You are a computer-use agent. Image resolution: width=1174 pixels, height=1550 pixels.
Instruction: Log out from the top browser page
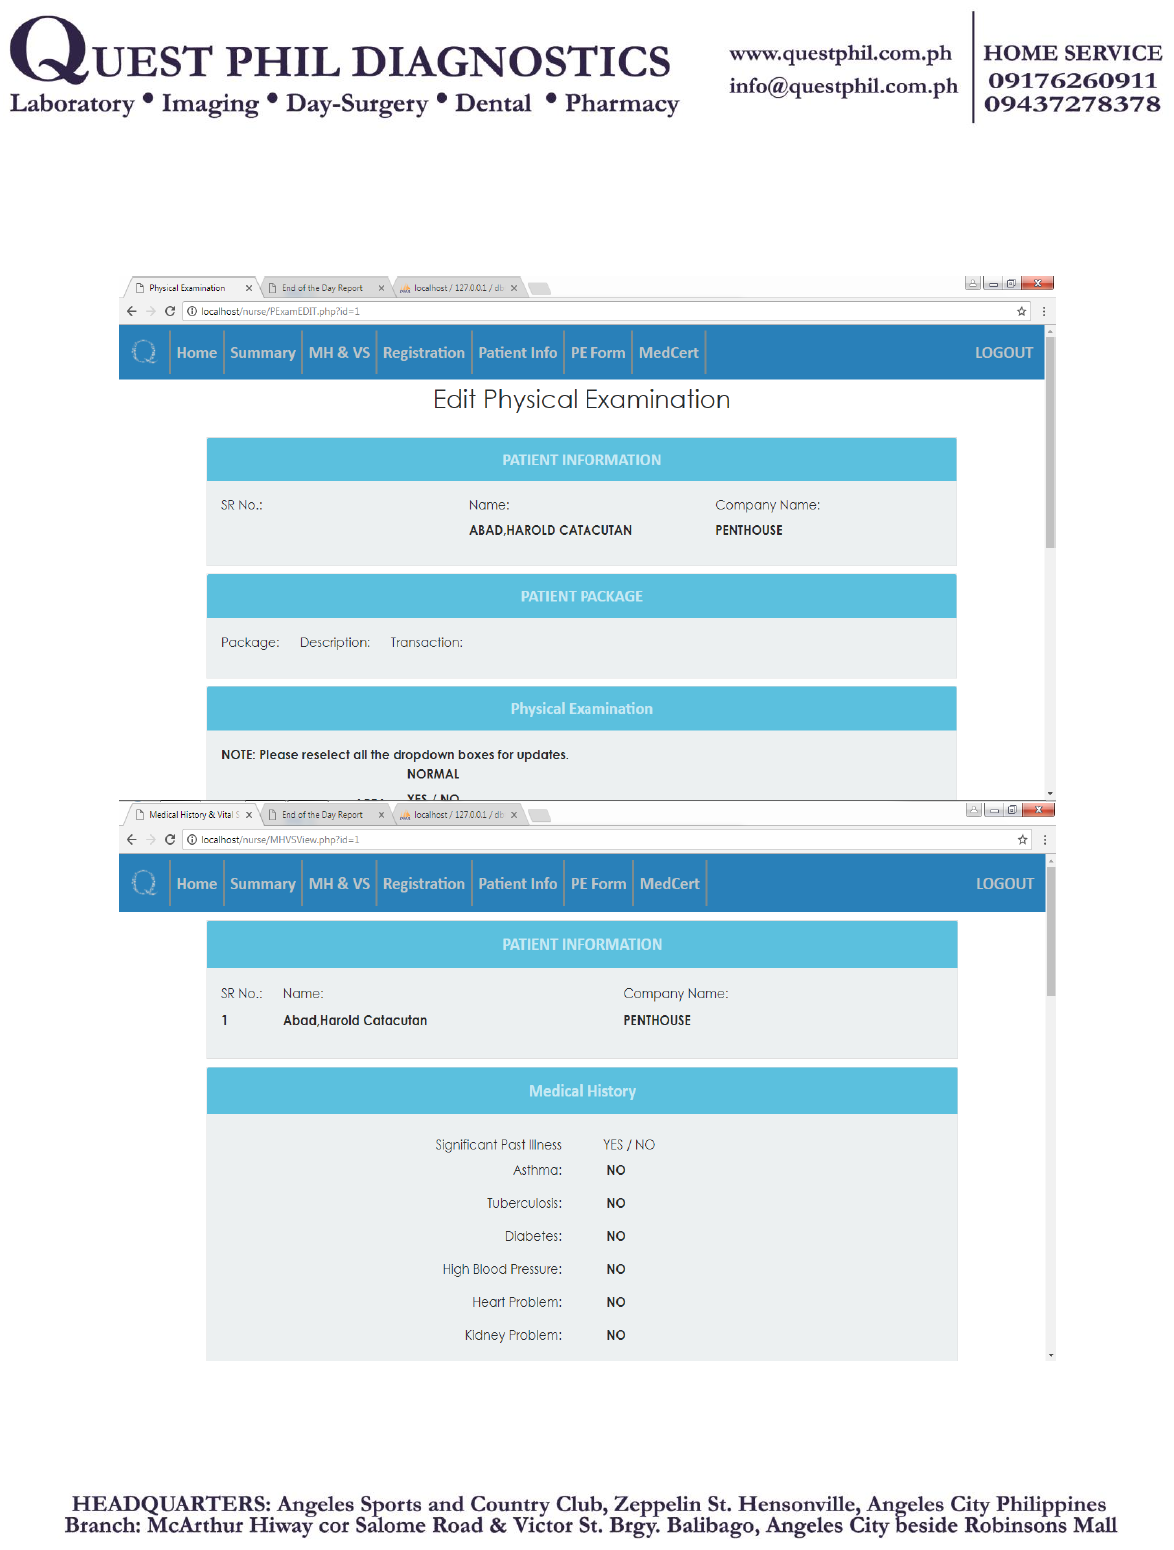click(1004, 353)
